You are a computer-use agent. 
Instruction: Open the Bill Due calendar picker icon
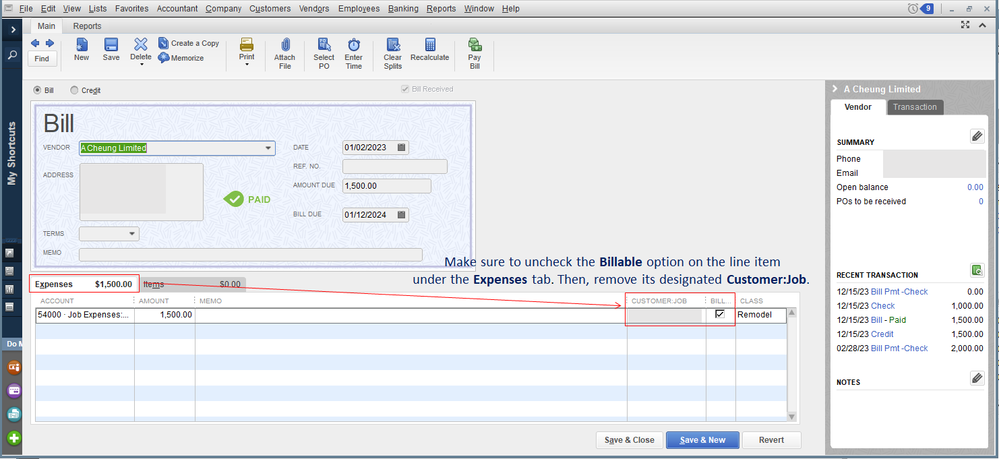click(401, 215)
